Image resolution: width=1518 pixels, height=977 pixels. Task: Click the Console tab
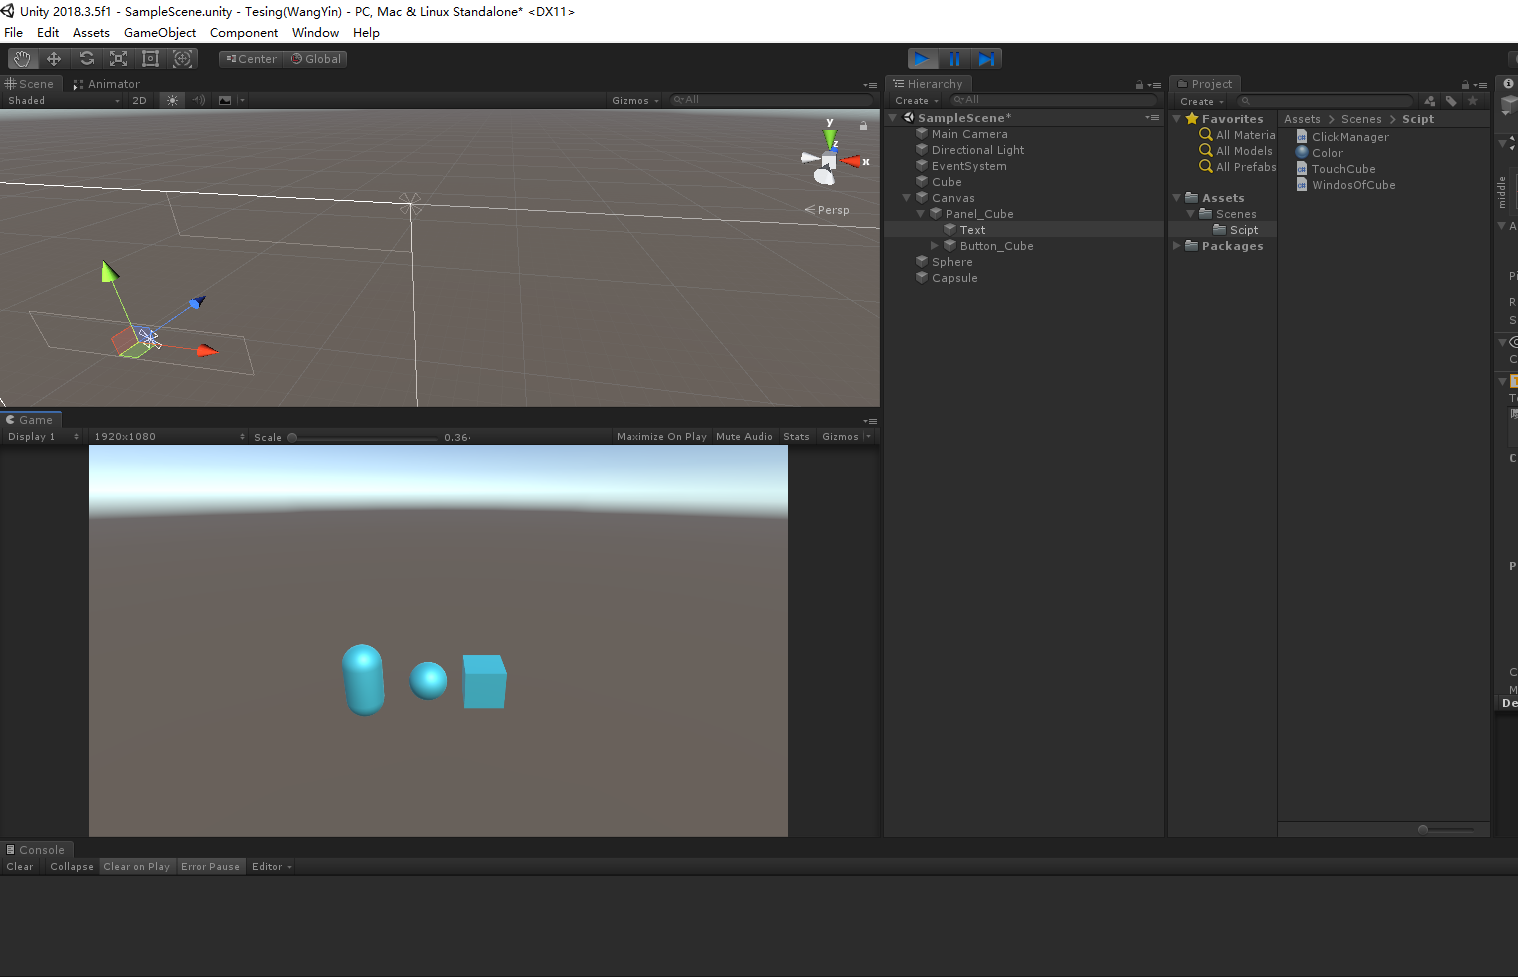[36, 850]
